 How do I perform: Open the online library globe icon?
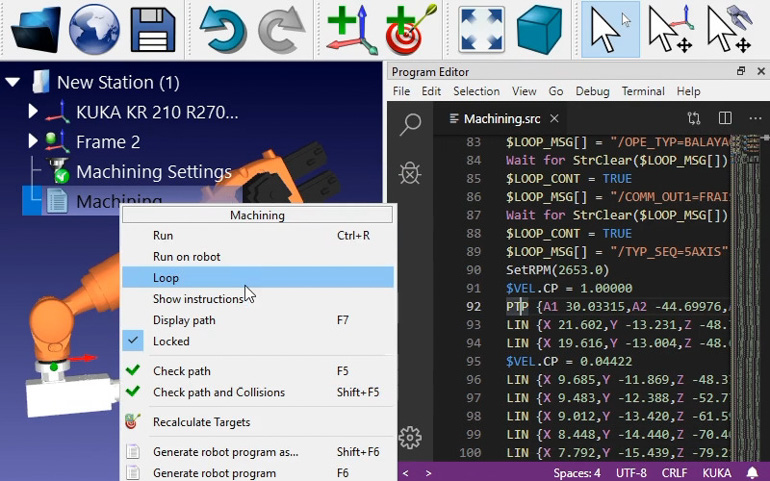94,29
